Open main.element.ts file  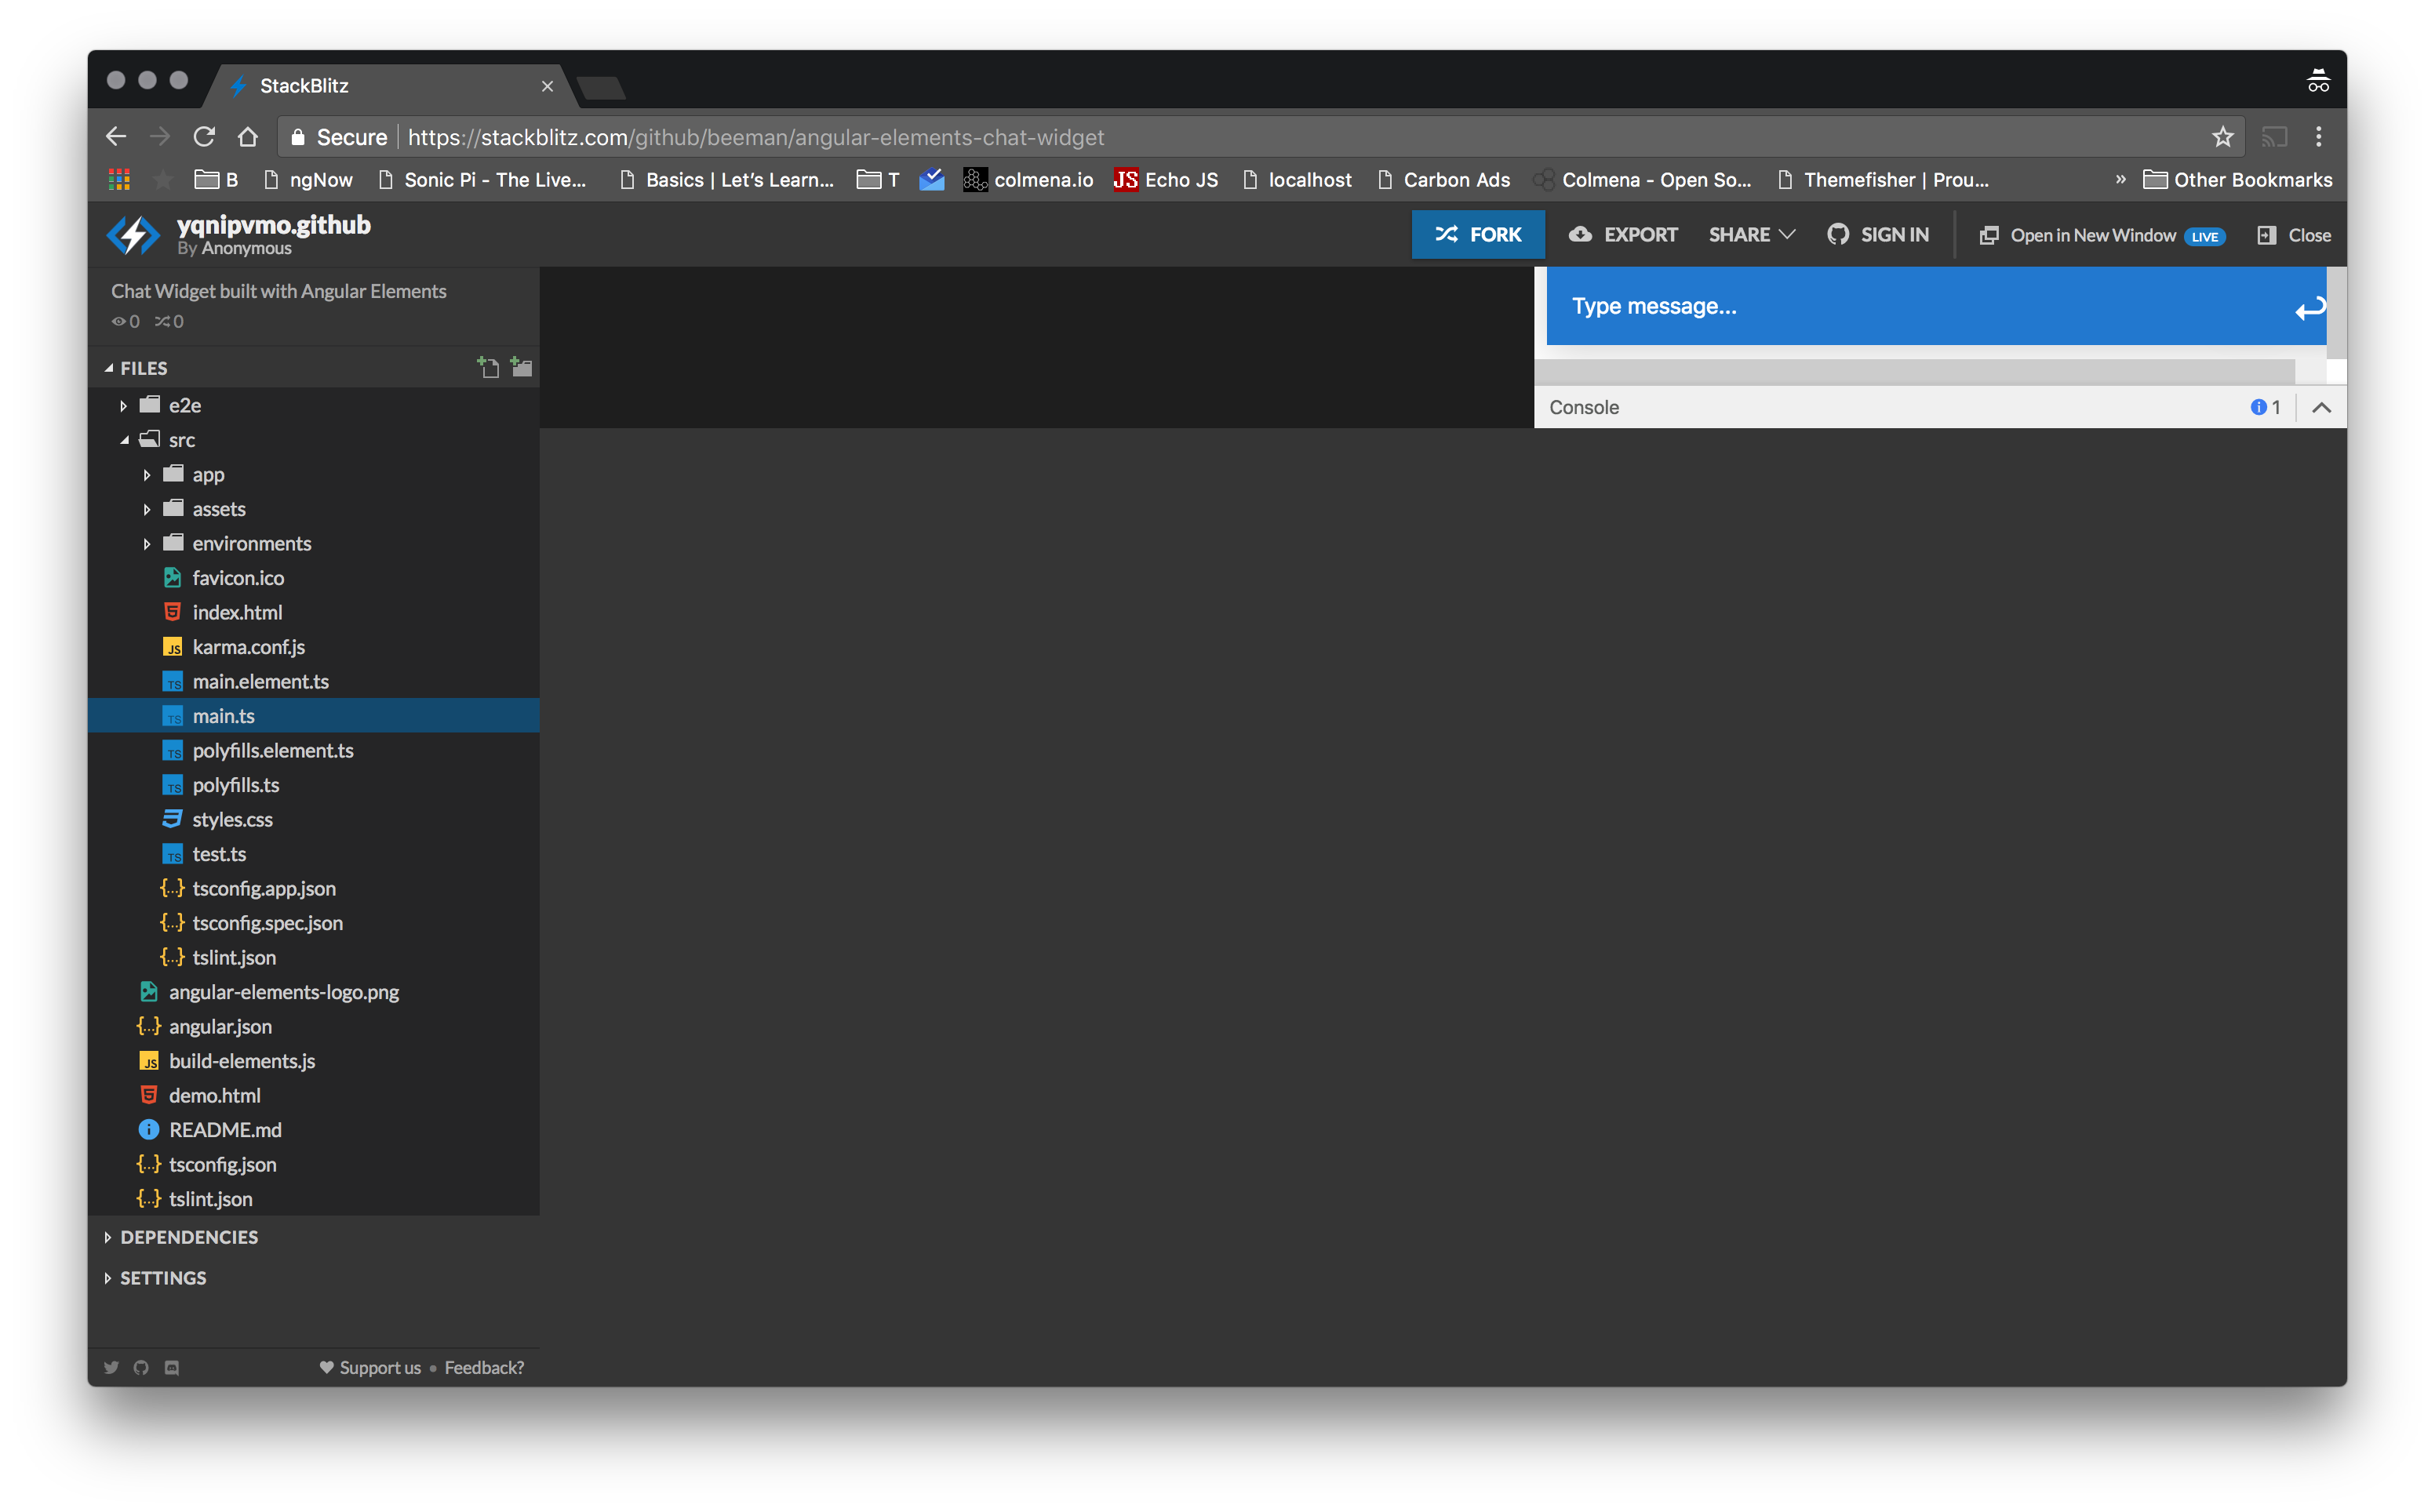260,682
